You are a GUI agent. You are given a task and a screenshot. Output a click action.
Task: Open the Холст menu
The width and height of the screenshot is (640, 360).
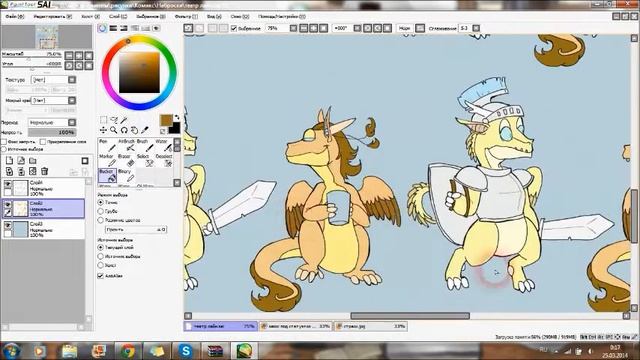click(90, 17)
